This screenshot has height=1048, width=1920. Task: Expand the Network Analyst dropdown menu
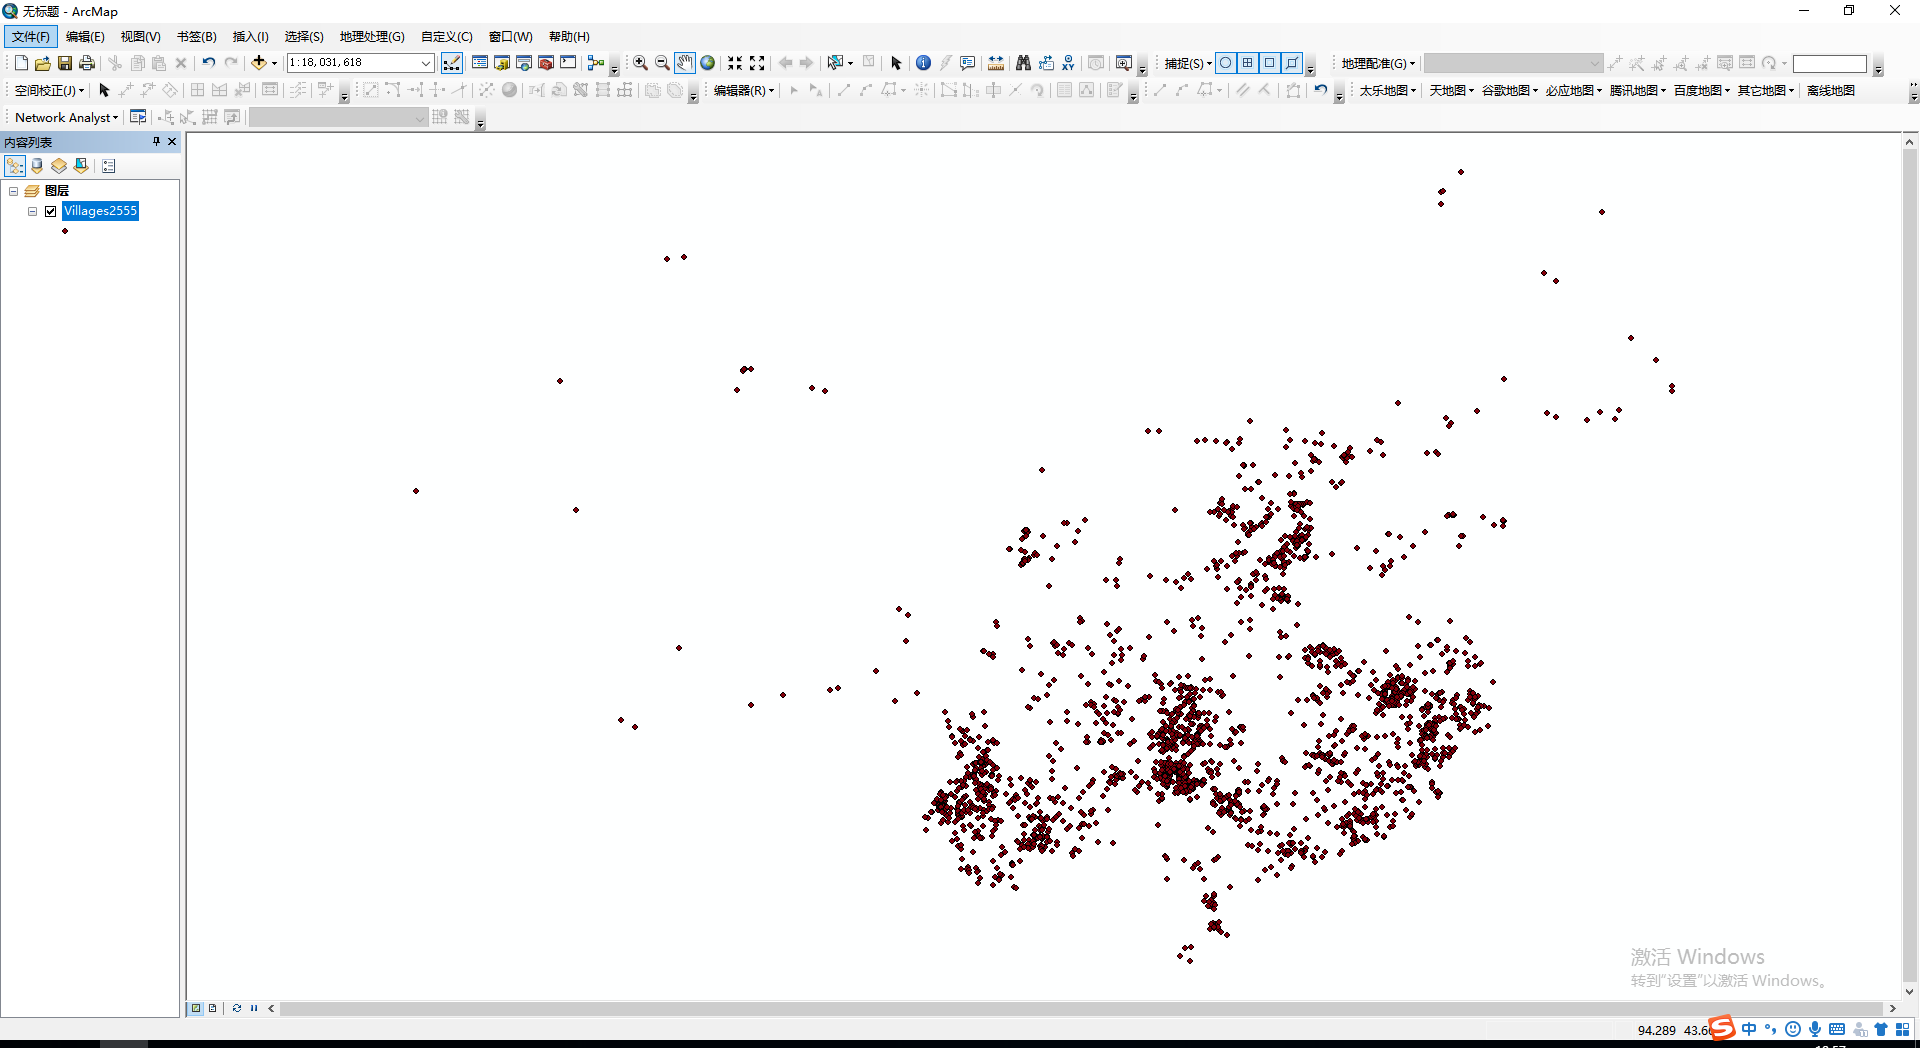[66, 117]
